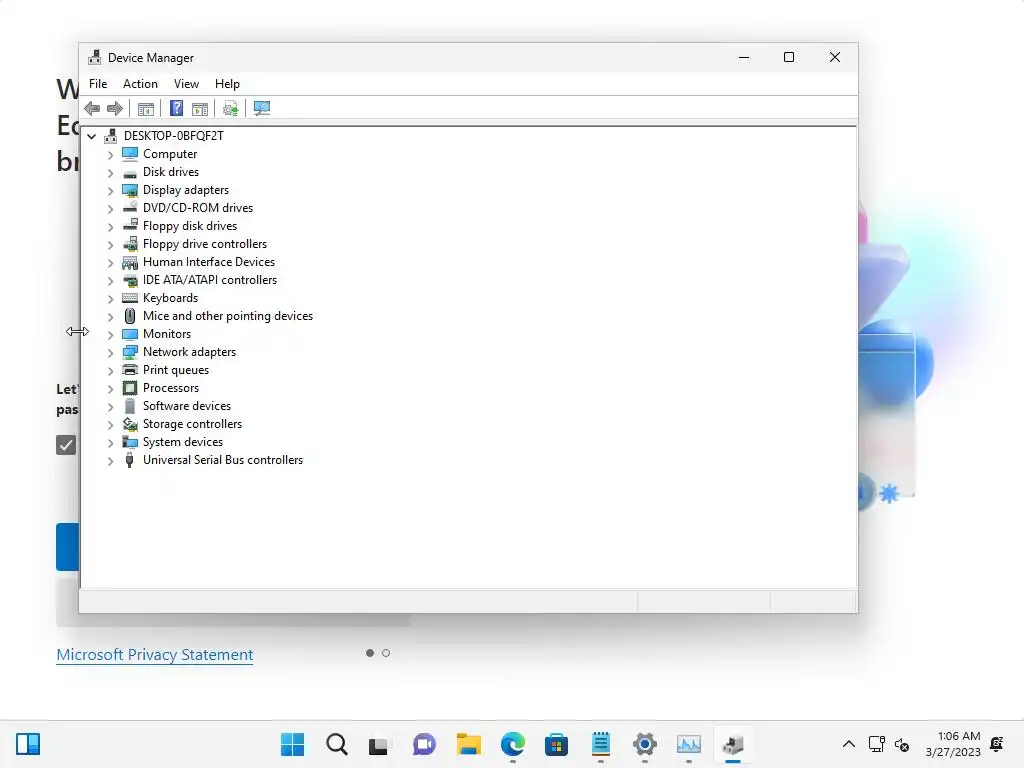
Task: Open the Help menu
Action: coord(227,84)
